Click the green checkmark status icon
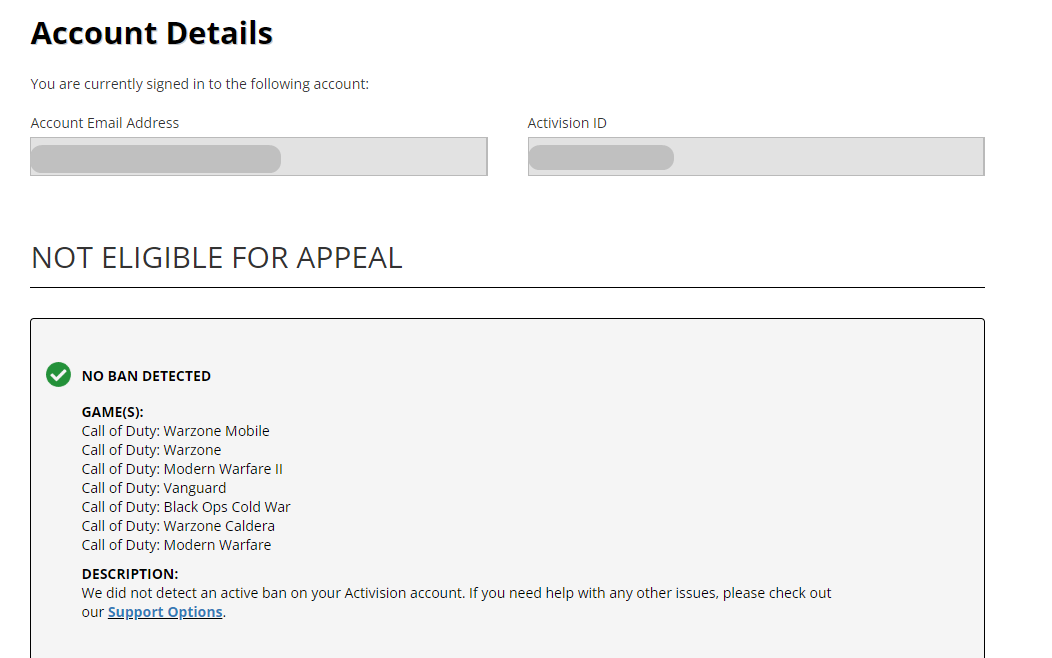The image size is (1052, 658). (x=59, y=375)
